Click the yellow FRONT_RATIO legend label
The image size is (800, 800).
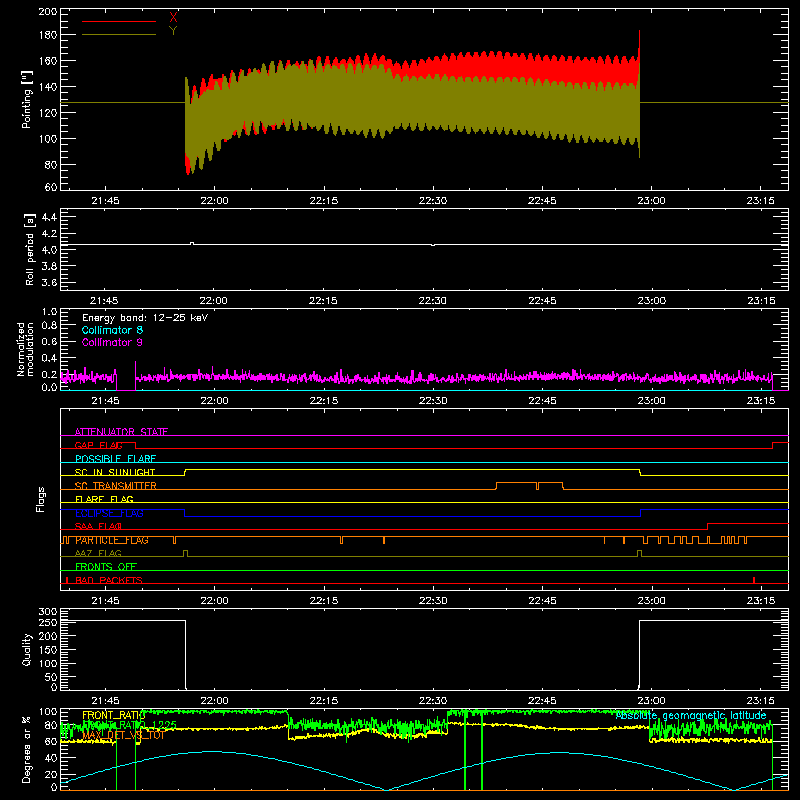coord(114,716)
